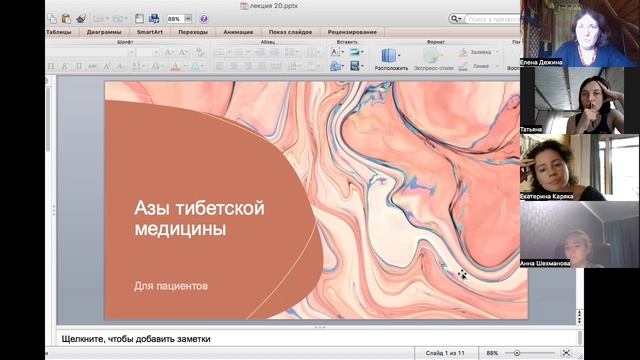This screenshot has width=640, height=360.
Task: Toggle align text left button
Action: tap(220, 66)
